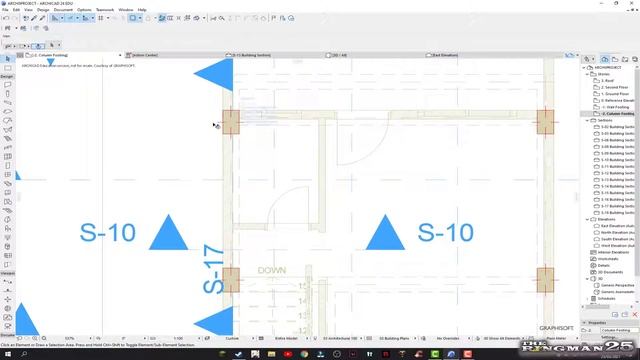Screen dimensions: 640x360
Task: Select the Column tool
Action: click(x=7, y=94)
